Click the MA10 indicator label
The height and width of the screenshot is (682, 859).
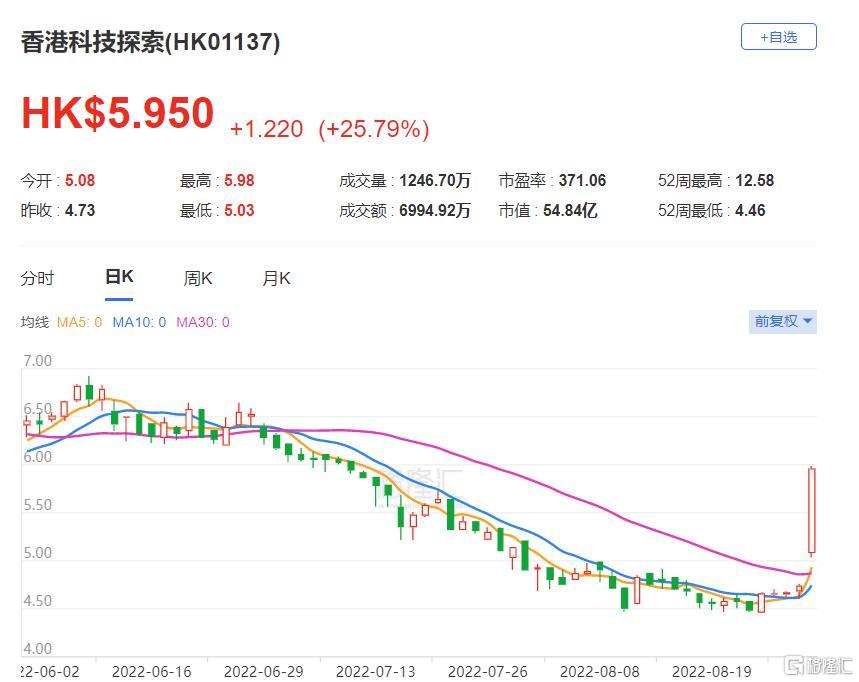click(x=139, y=322)
